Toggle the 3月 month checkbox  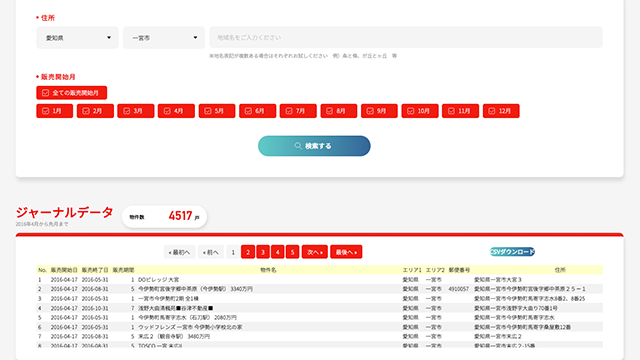[136, 111]
